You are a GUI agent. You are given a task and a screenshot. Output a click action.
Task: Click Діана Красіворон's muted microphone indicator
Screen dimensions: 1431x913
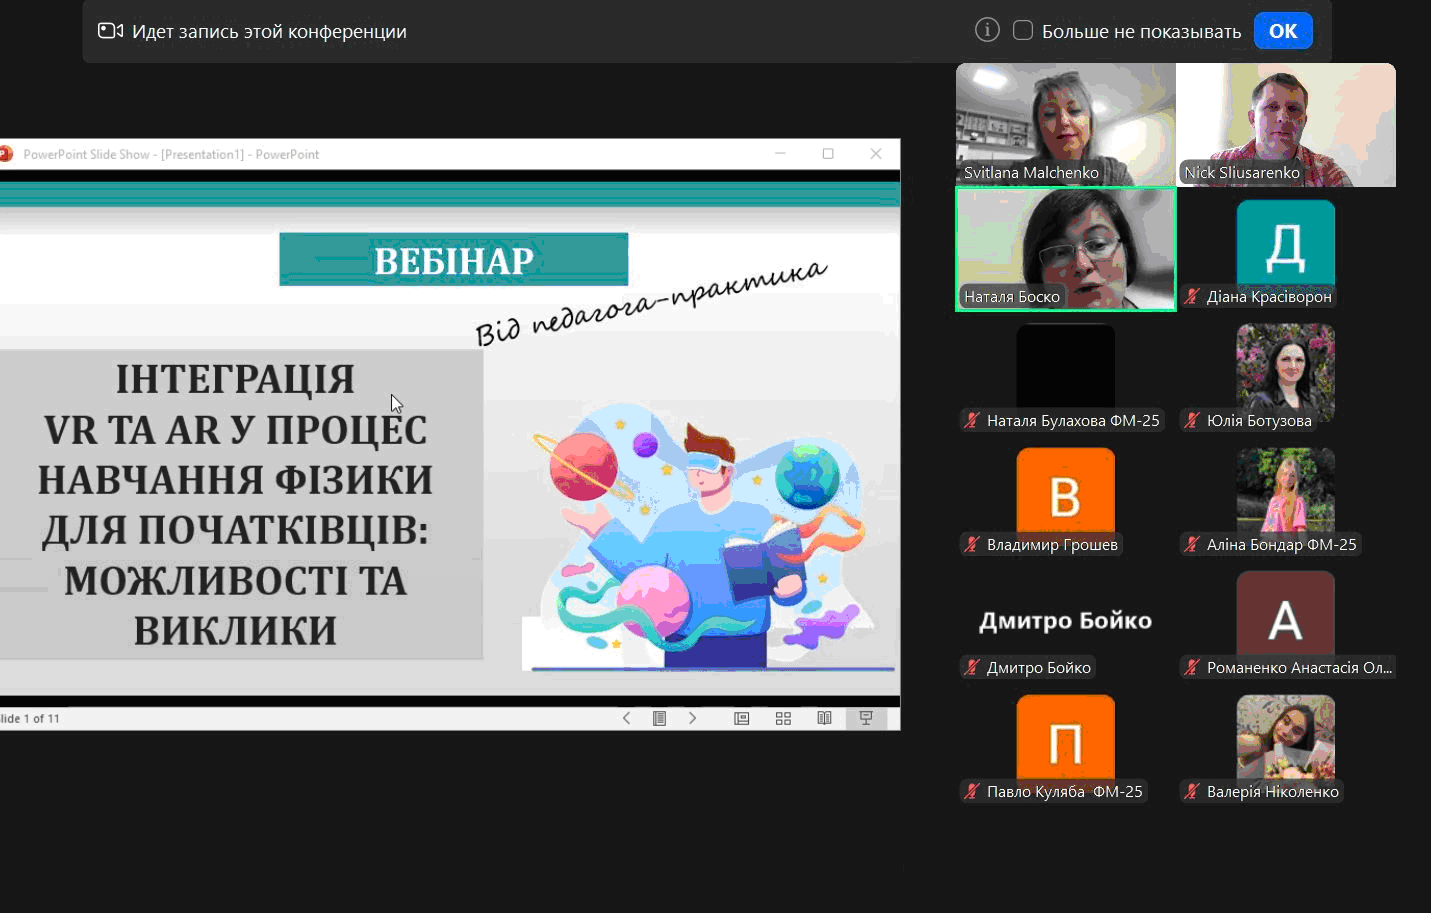pyautogui.click(x=1191, y=296)
